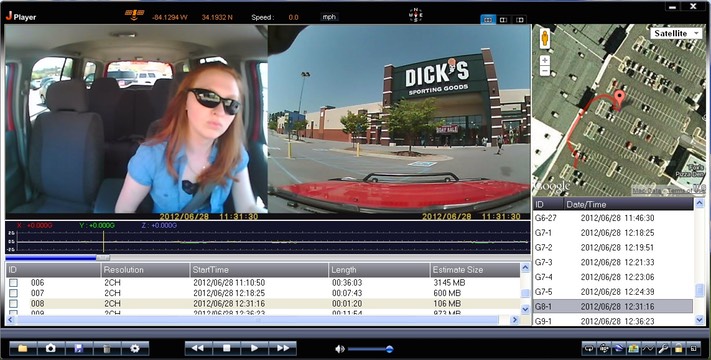Click the 600 MB size cell
Screen dimensions: 711x360
pyautogui.click(x=447, y=293)
